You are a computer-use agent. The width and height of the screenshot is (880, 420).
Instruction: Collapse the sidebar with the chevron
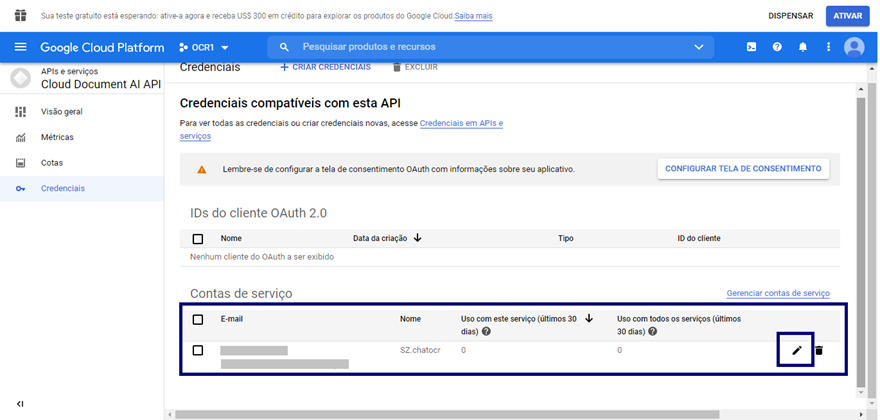point(20,404)
